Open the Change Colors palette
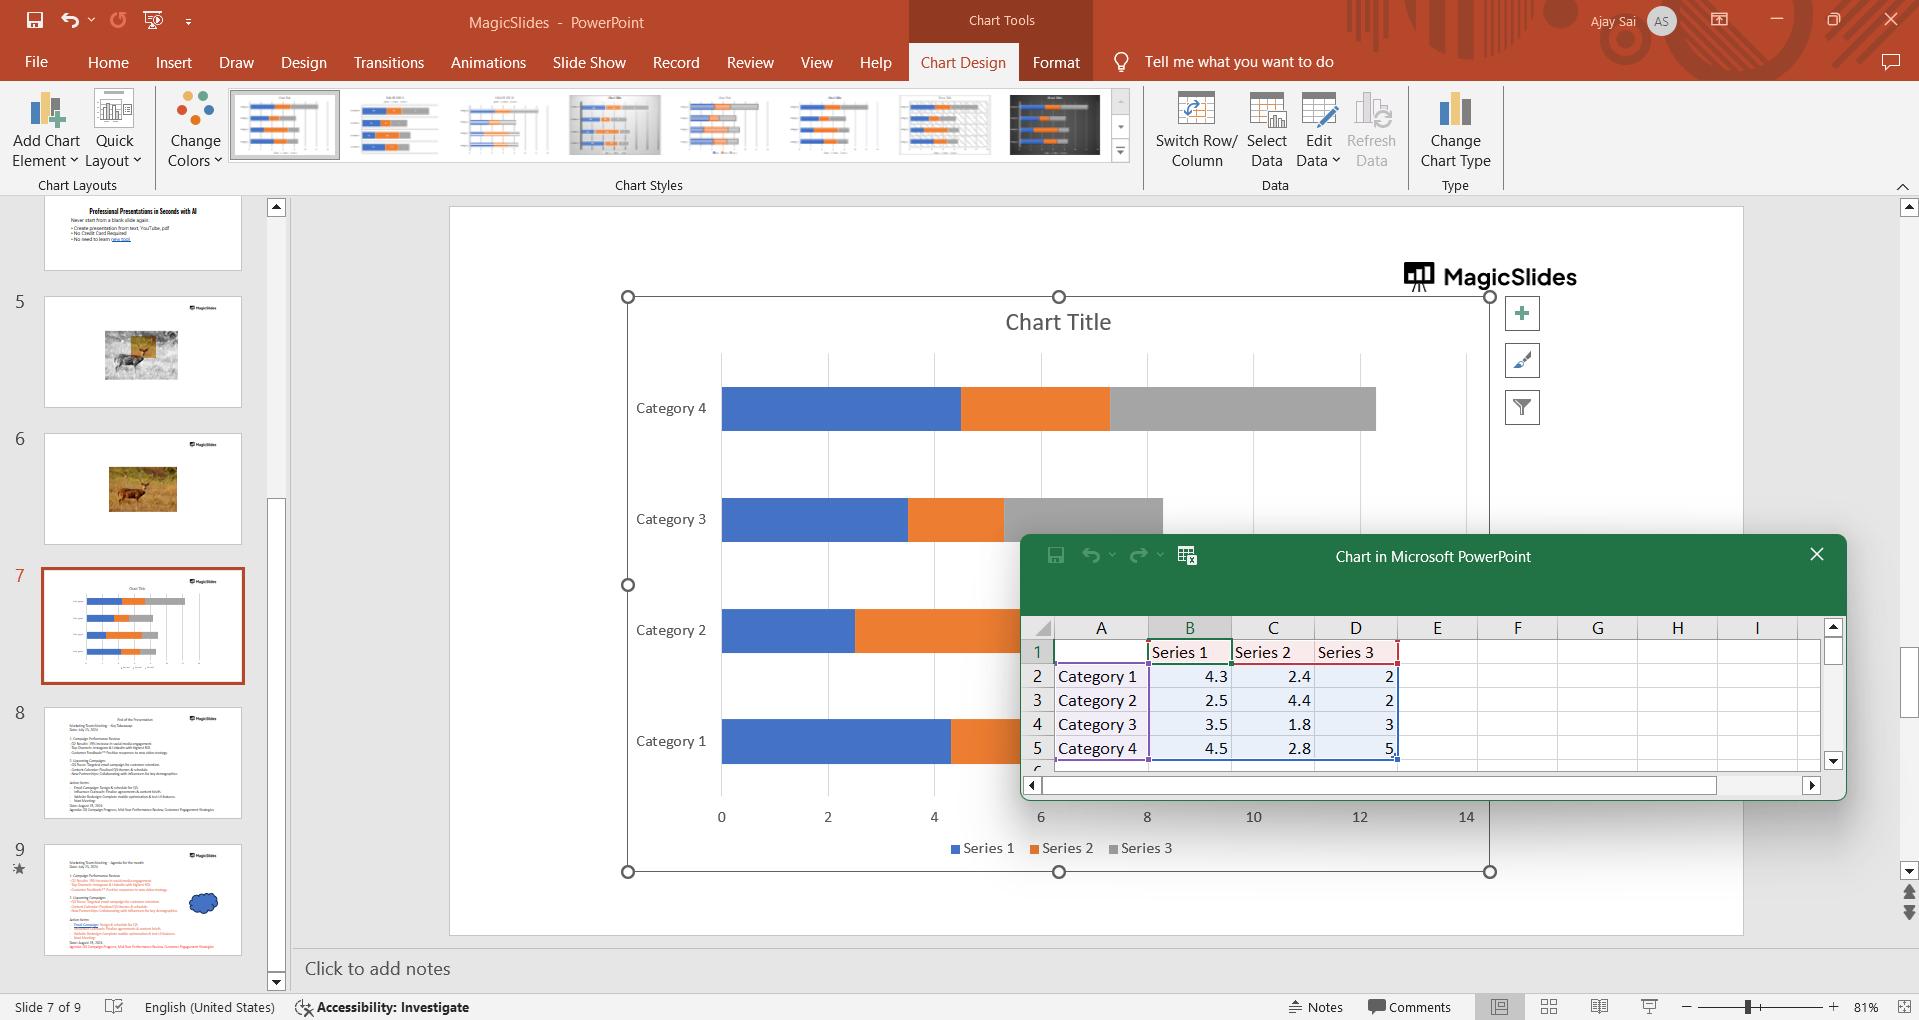 click(x=195, y=130)
